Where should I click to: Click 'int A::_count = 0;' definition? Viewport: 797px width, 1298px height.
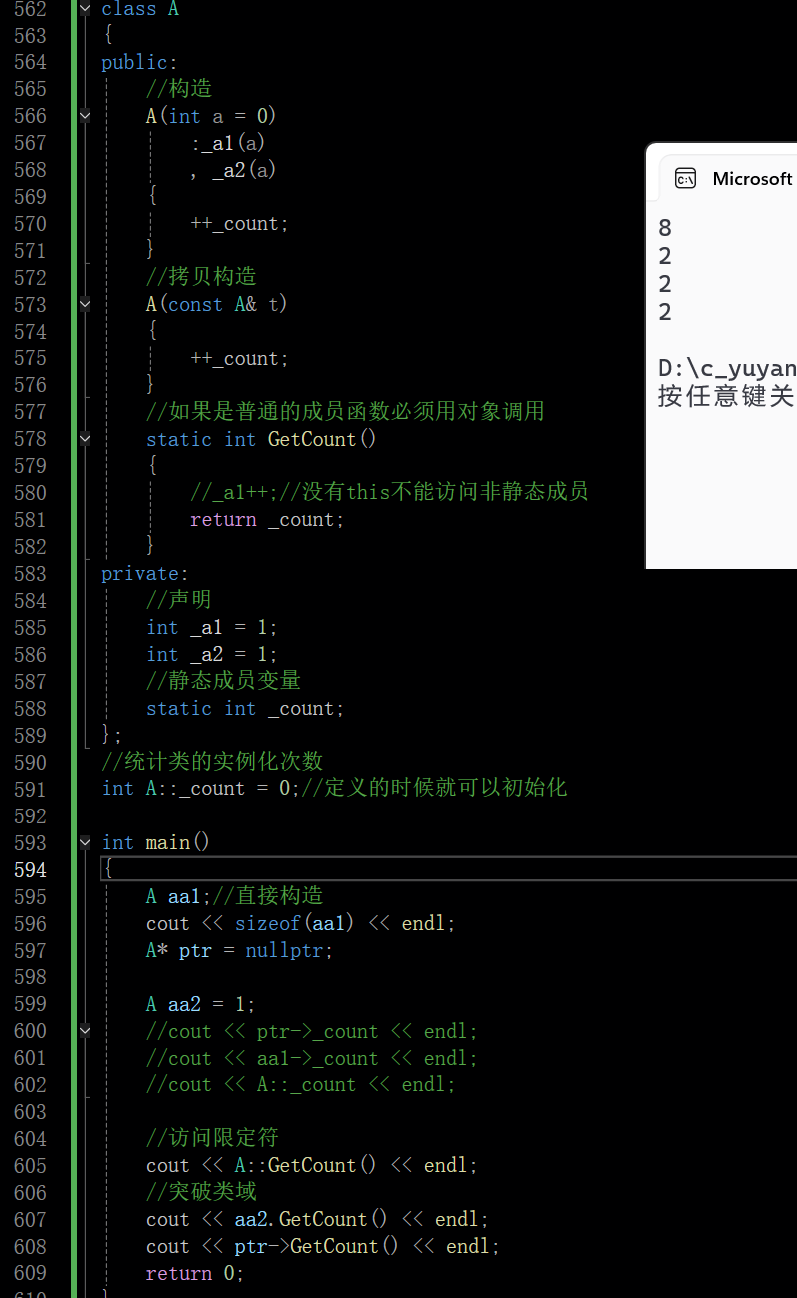click(201, 788)
